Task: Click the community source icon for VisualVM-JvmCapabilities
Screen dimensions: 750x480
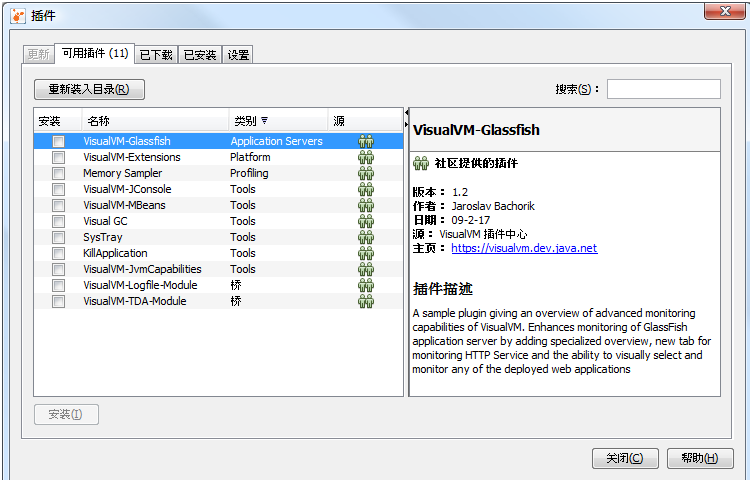Action: [366, 270]
